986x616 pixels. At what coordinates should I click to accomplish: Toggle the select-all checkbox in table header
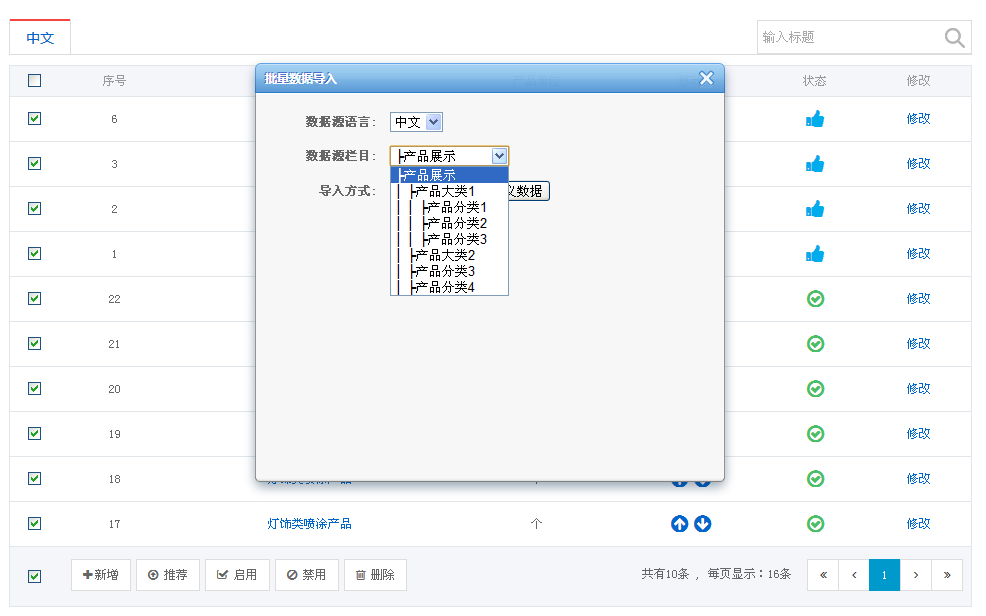(35, 81)
